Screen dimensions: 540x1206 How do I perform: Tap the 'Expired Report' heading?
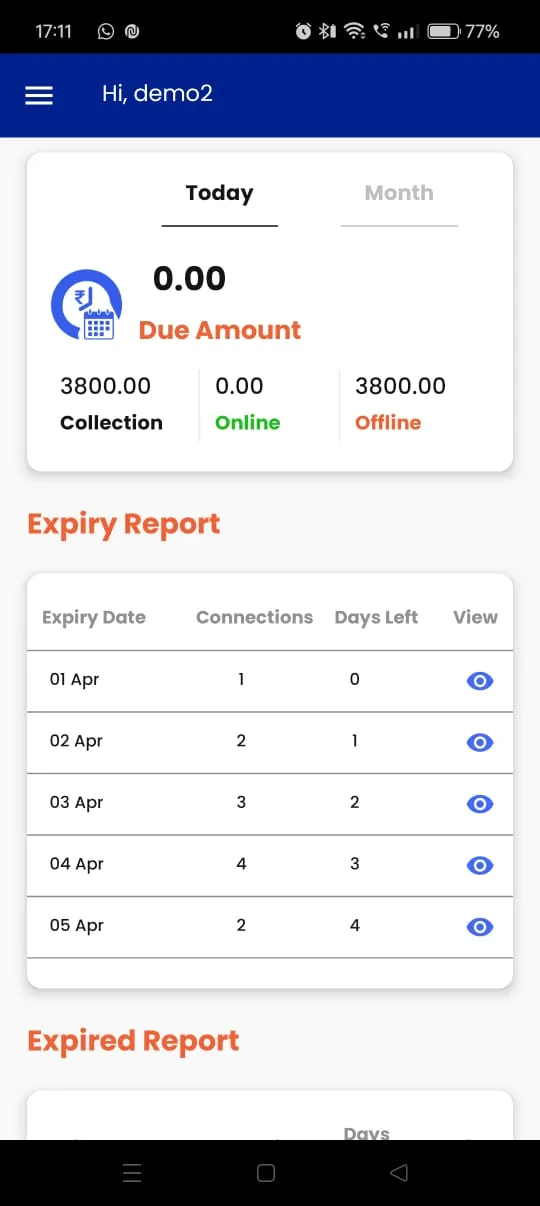point(133,1041)
